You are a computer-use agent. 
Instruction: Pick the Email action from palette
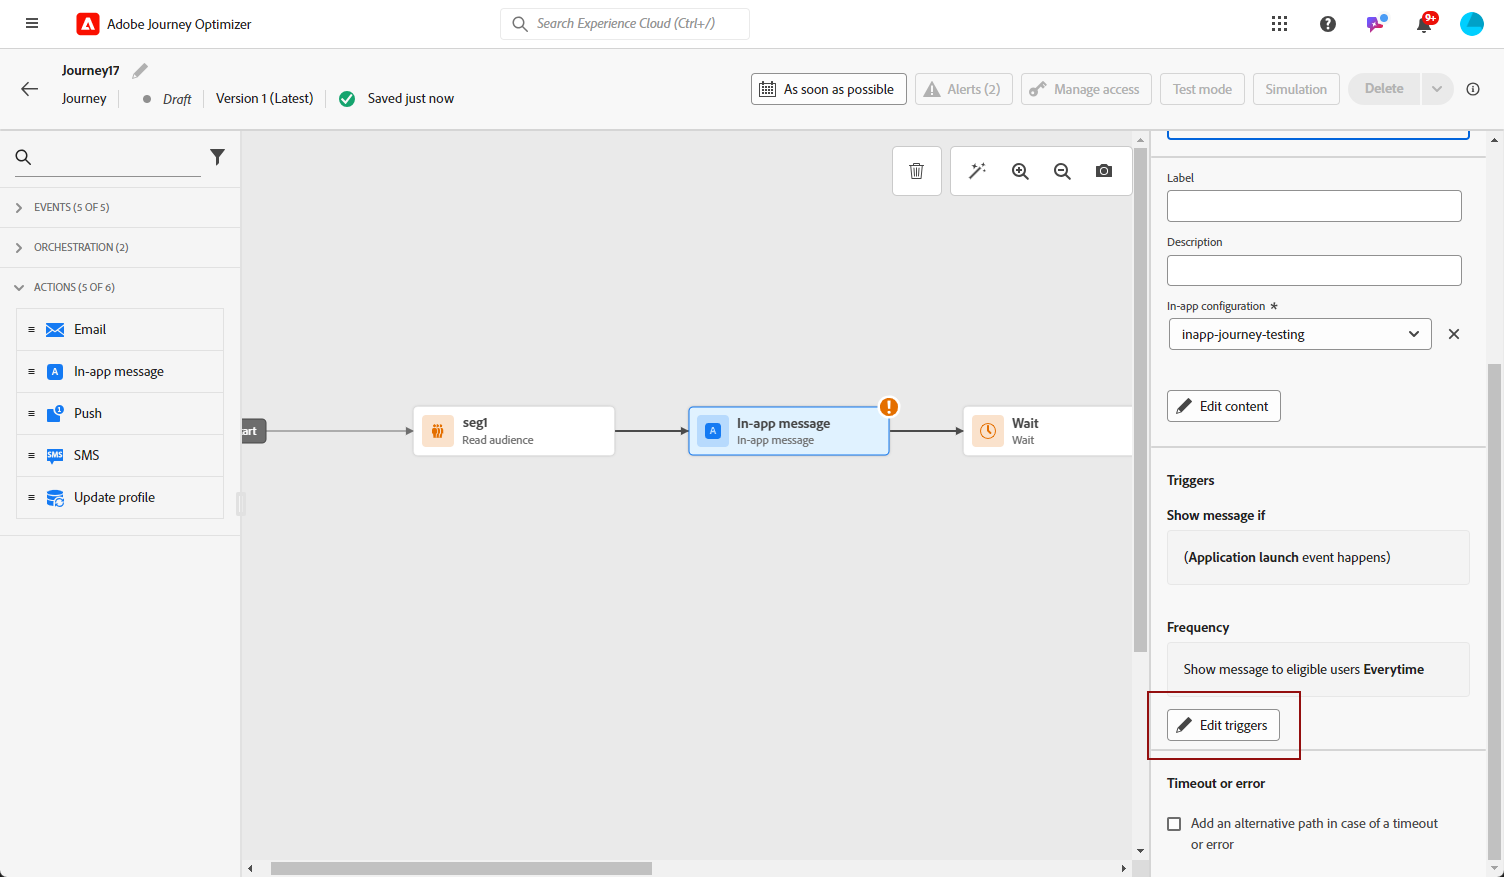pos(120,330)
